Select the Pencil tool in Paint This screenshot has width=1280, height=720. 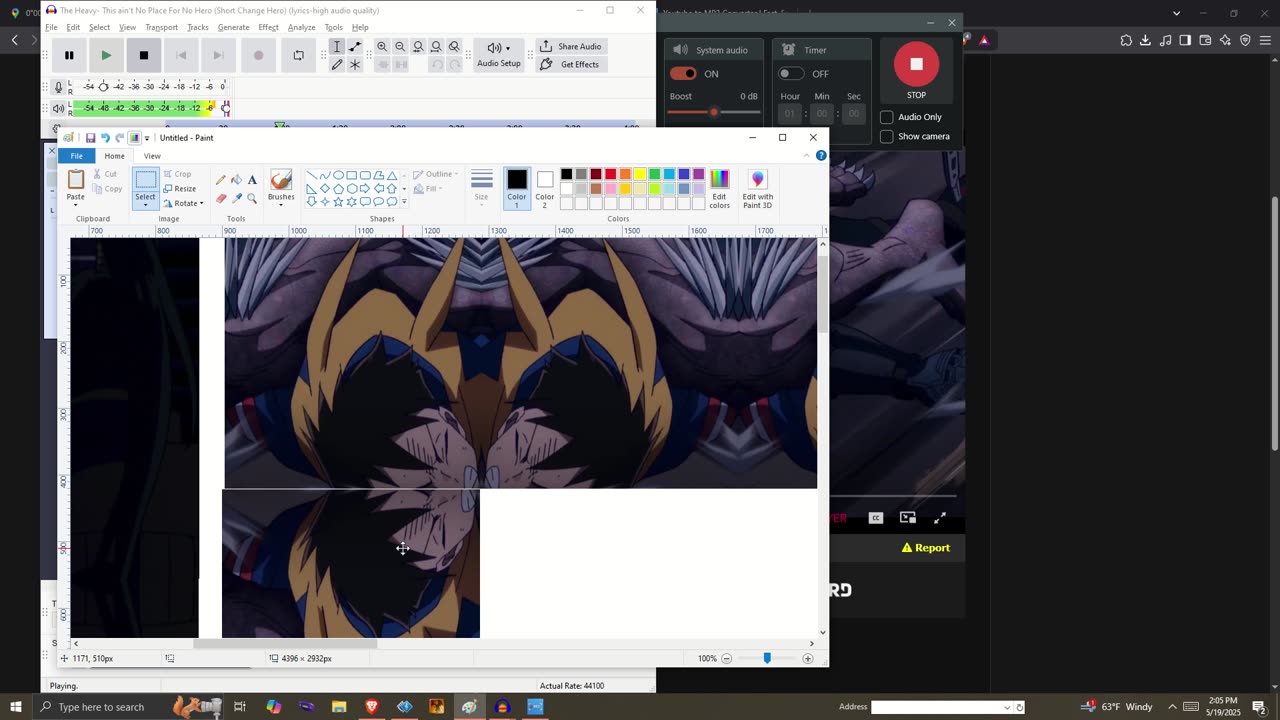click(x=221, y=180)
